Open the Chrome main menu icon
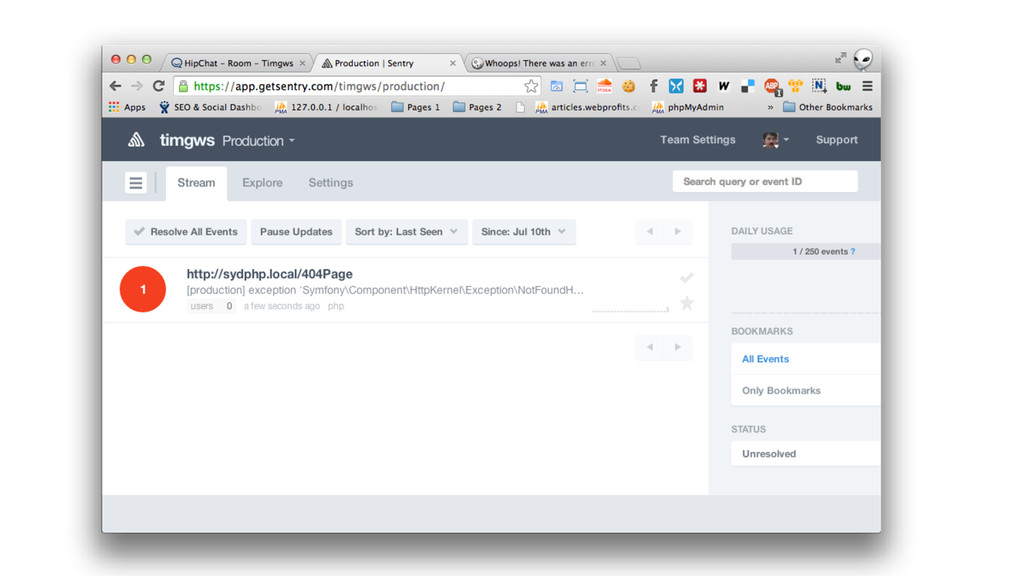 [867, 86]
